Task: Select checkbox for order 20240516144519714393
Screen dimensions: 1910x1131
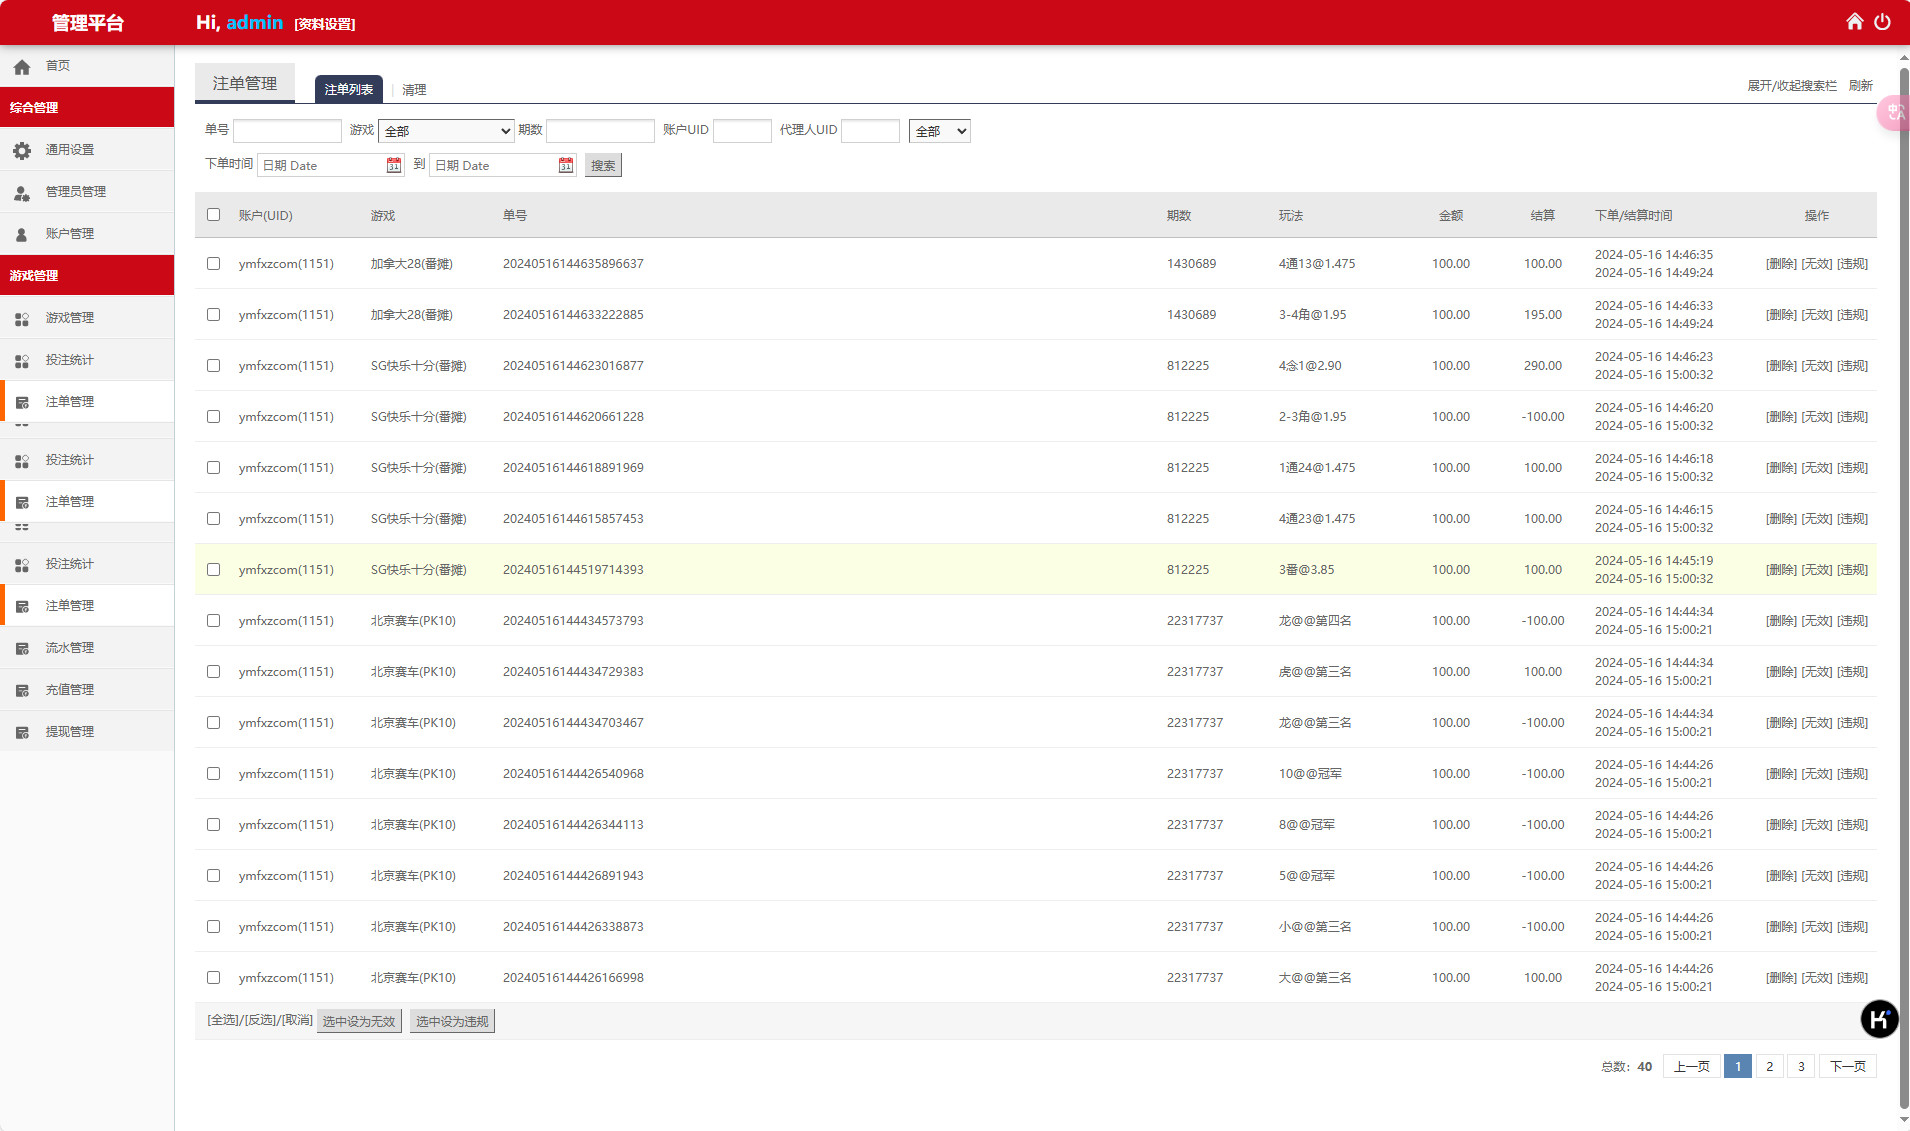Action: tap(213, 570)
